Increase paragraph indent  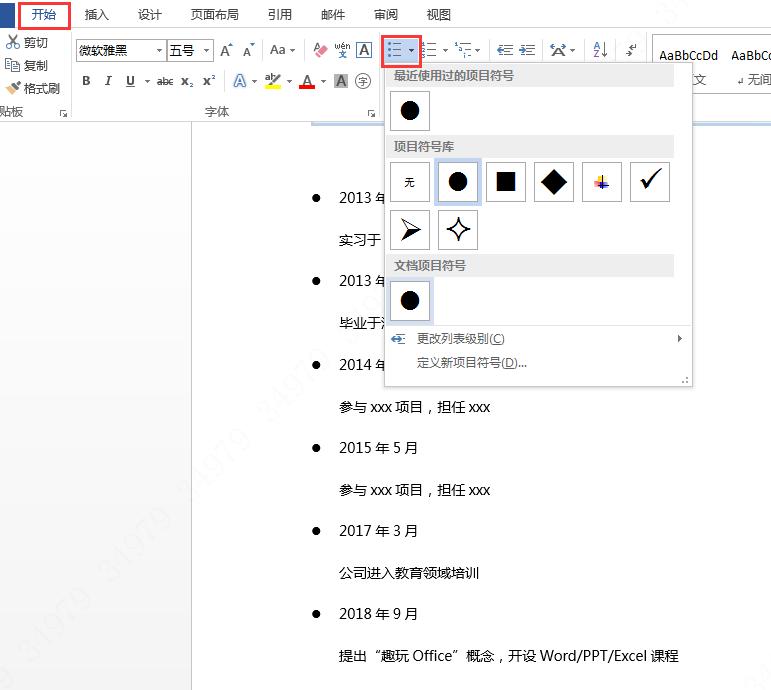(x=527, y=50)
